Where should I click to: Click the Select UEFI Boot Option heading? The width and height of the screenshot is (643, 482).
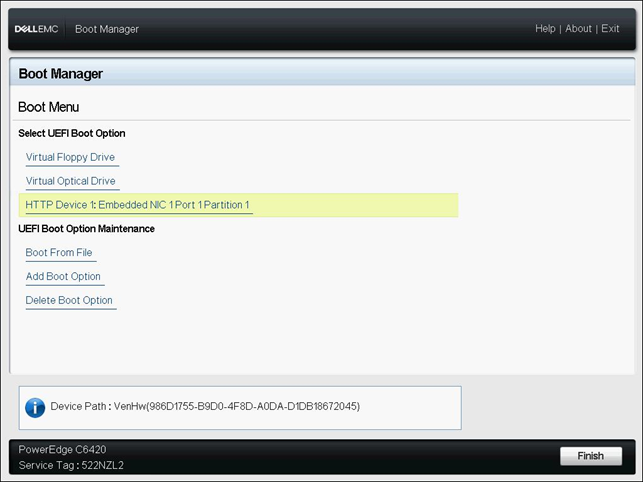72,133
